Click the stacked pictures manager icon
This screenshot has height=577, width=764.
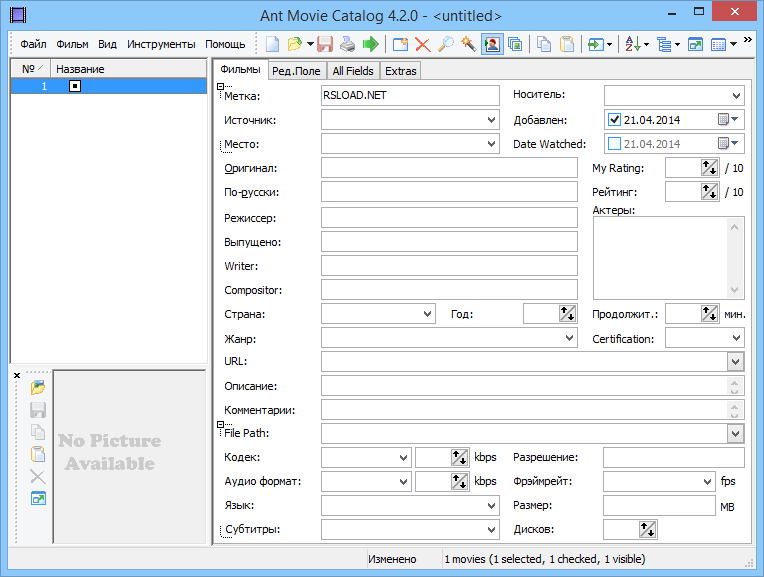pyautogui.click(x=515, y=44)
